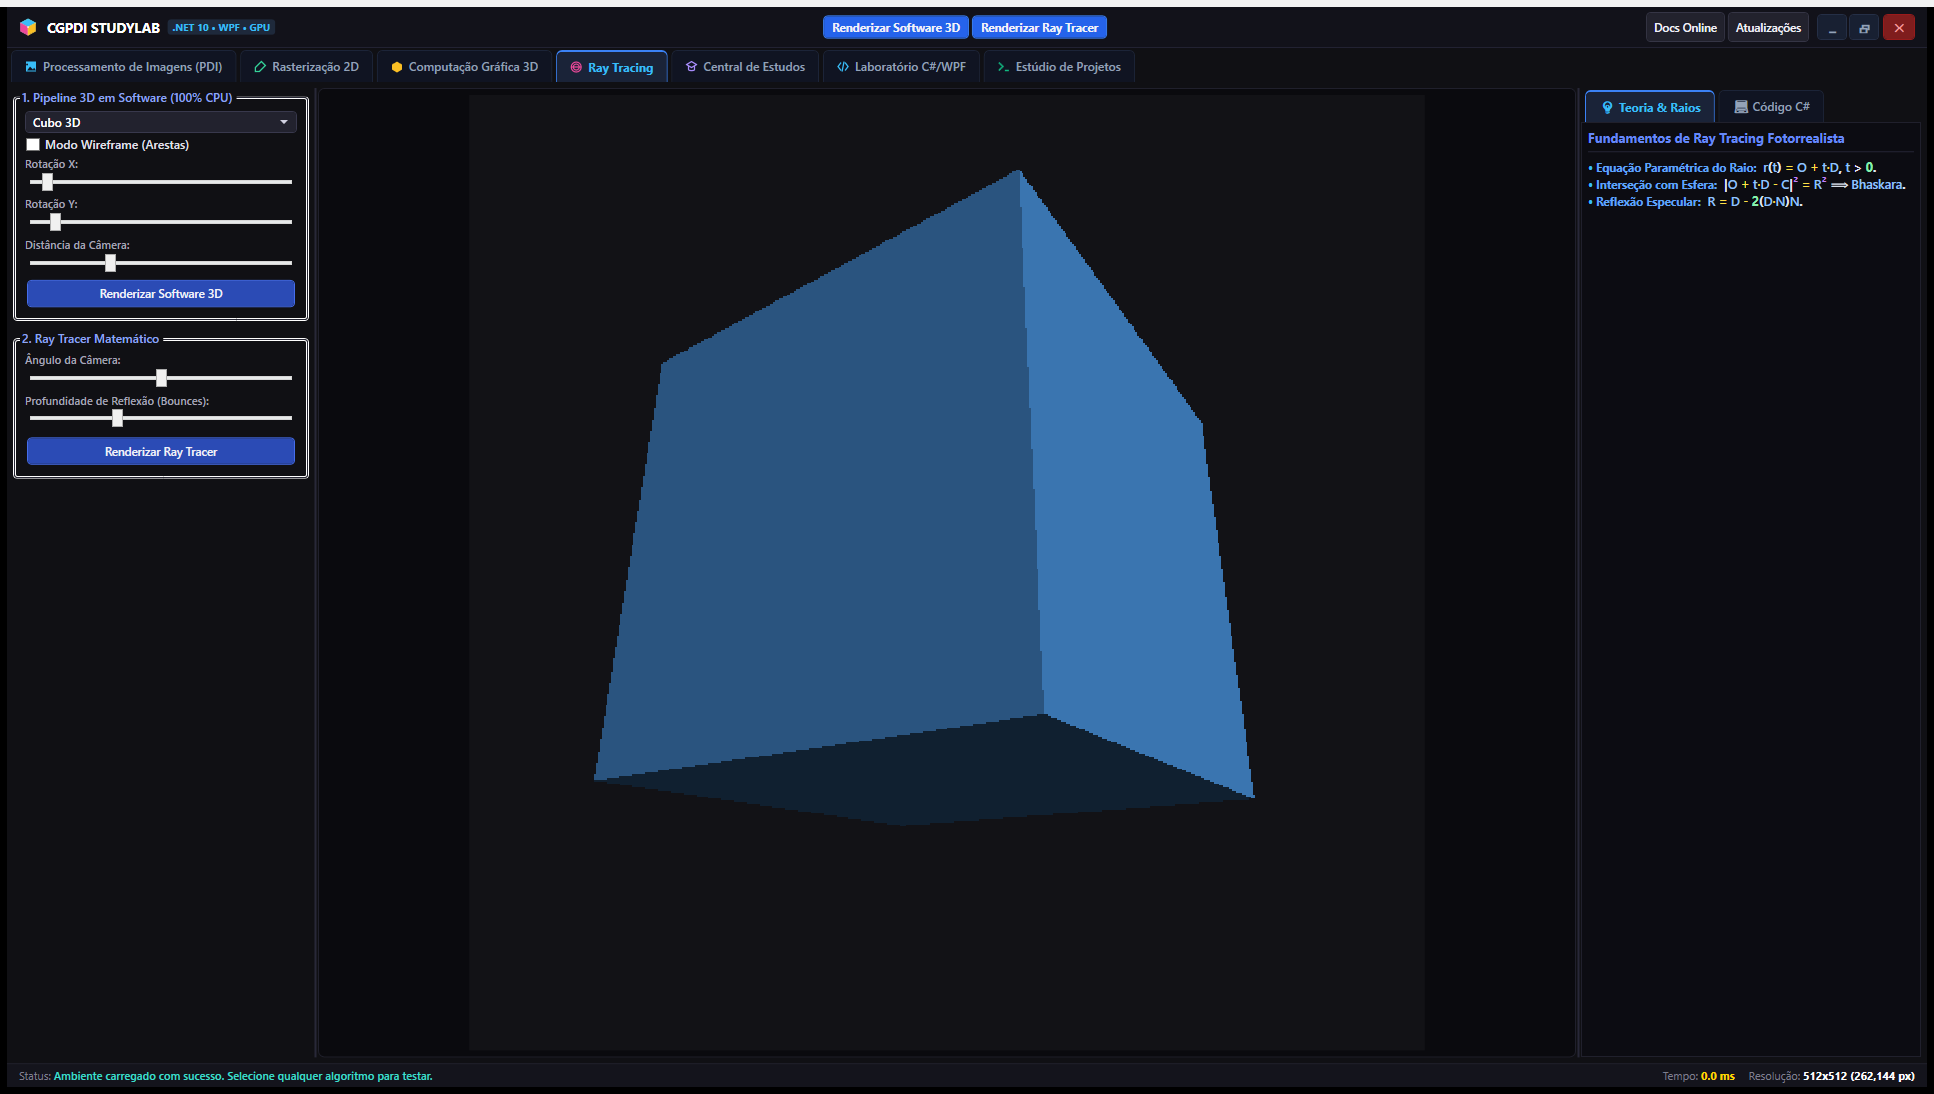Click the graduation cap icon on Central de Estudos

[691, 67]
